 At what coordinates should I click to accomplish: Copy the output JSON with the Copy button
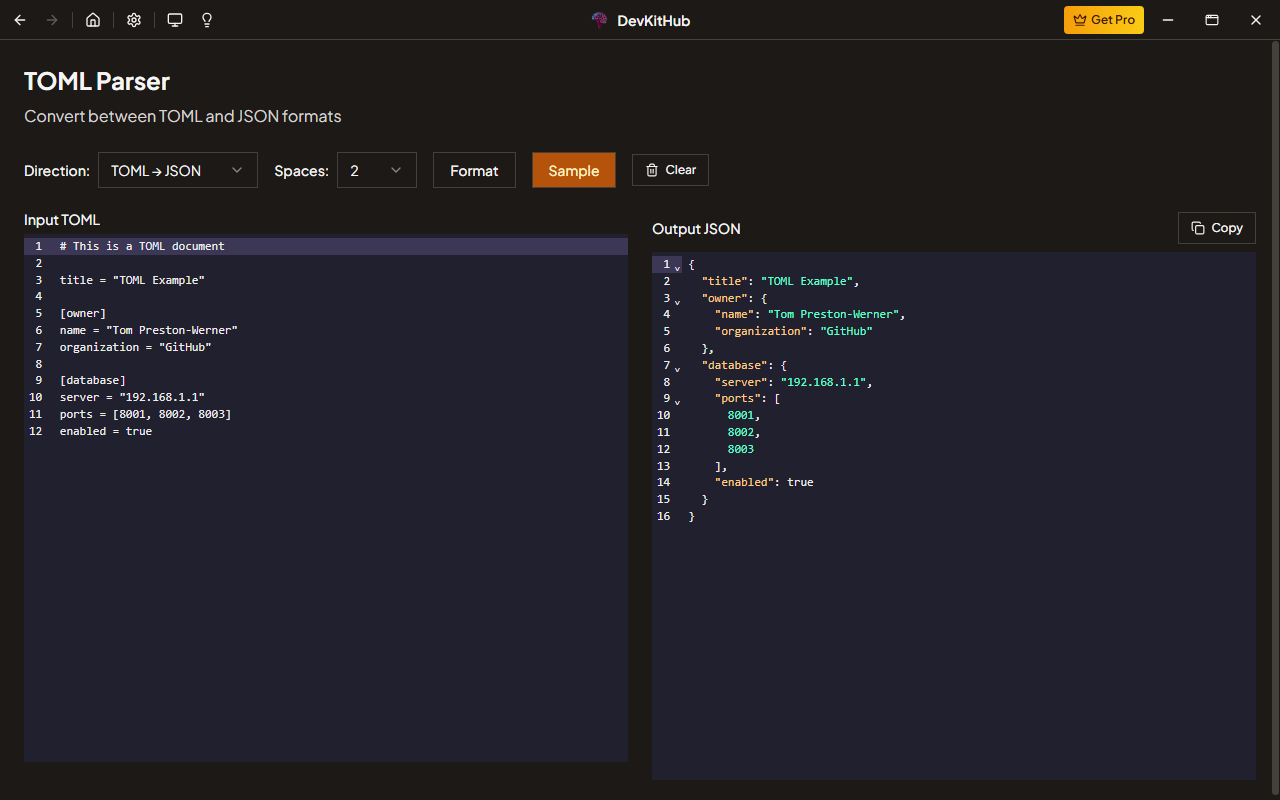(x=1217, y=228)
